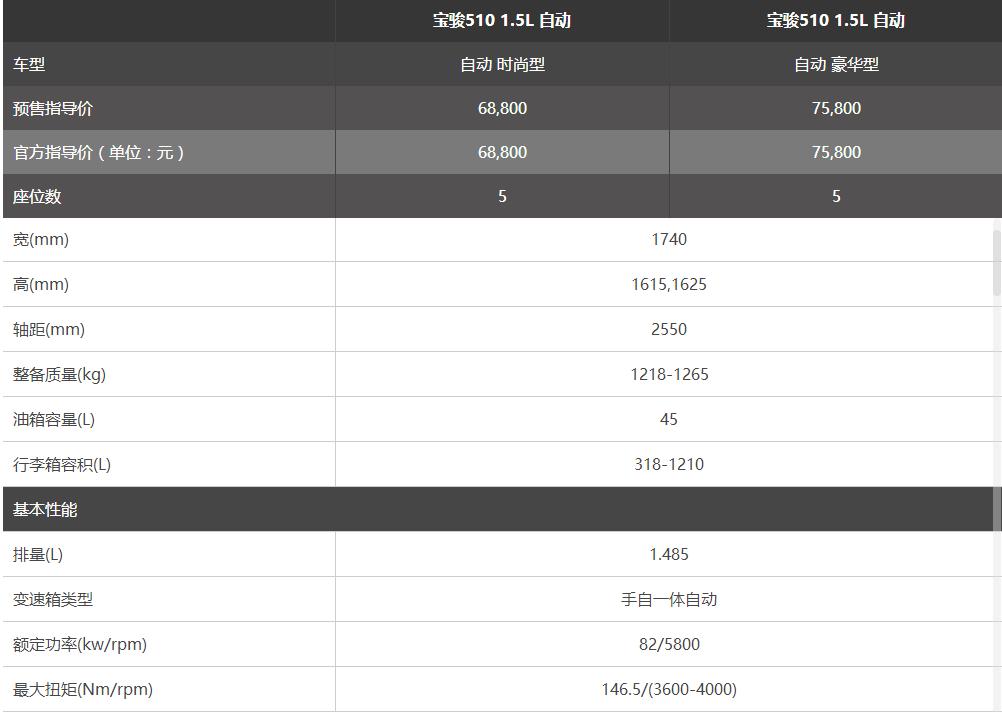Select the 官方指导价(单位:元) label
The height and width of the screenshot is (712, 1002).
pyautogui.click(x=98, y=152)
